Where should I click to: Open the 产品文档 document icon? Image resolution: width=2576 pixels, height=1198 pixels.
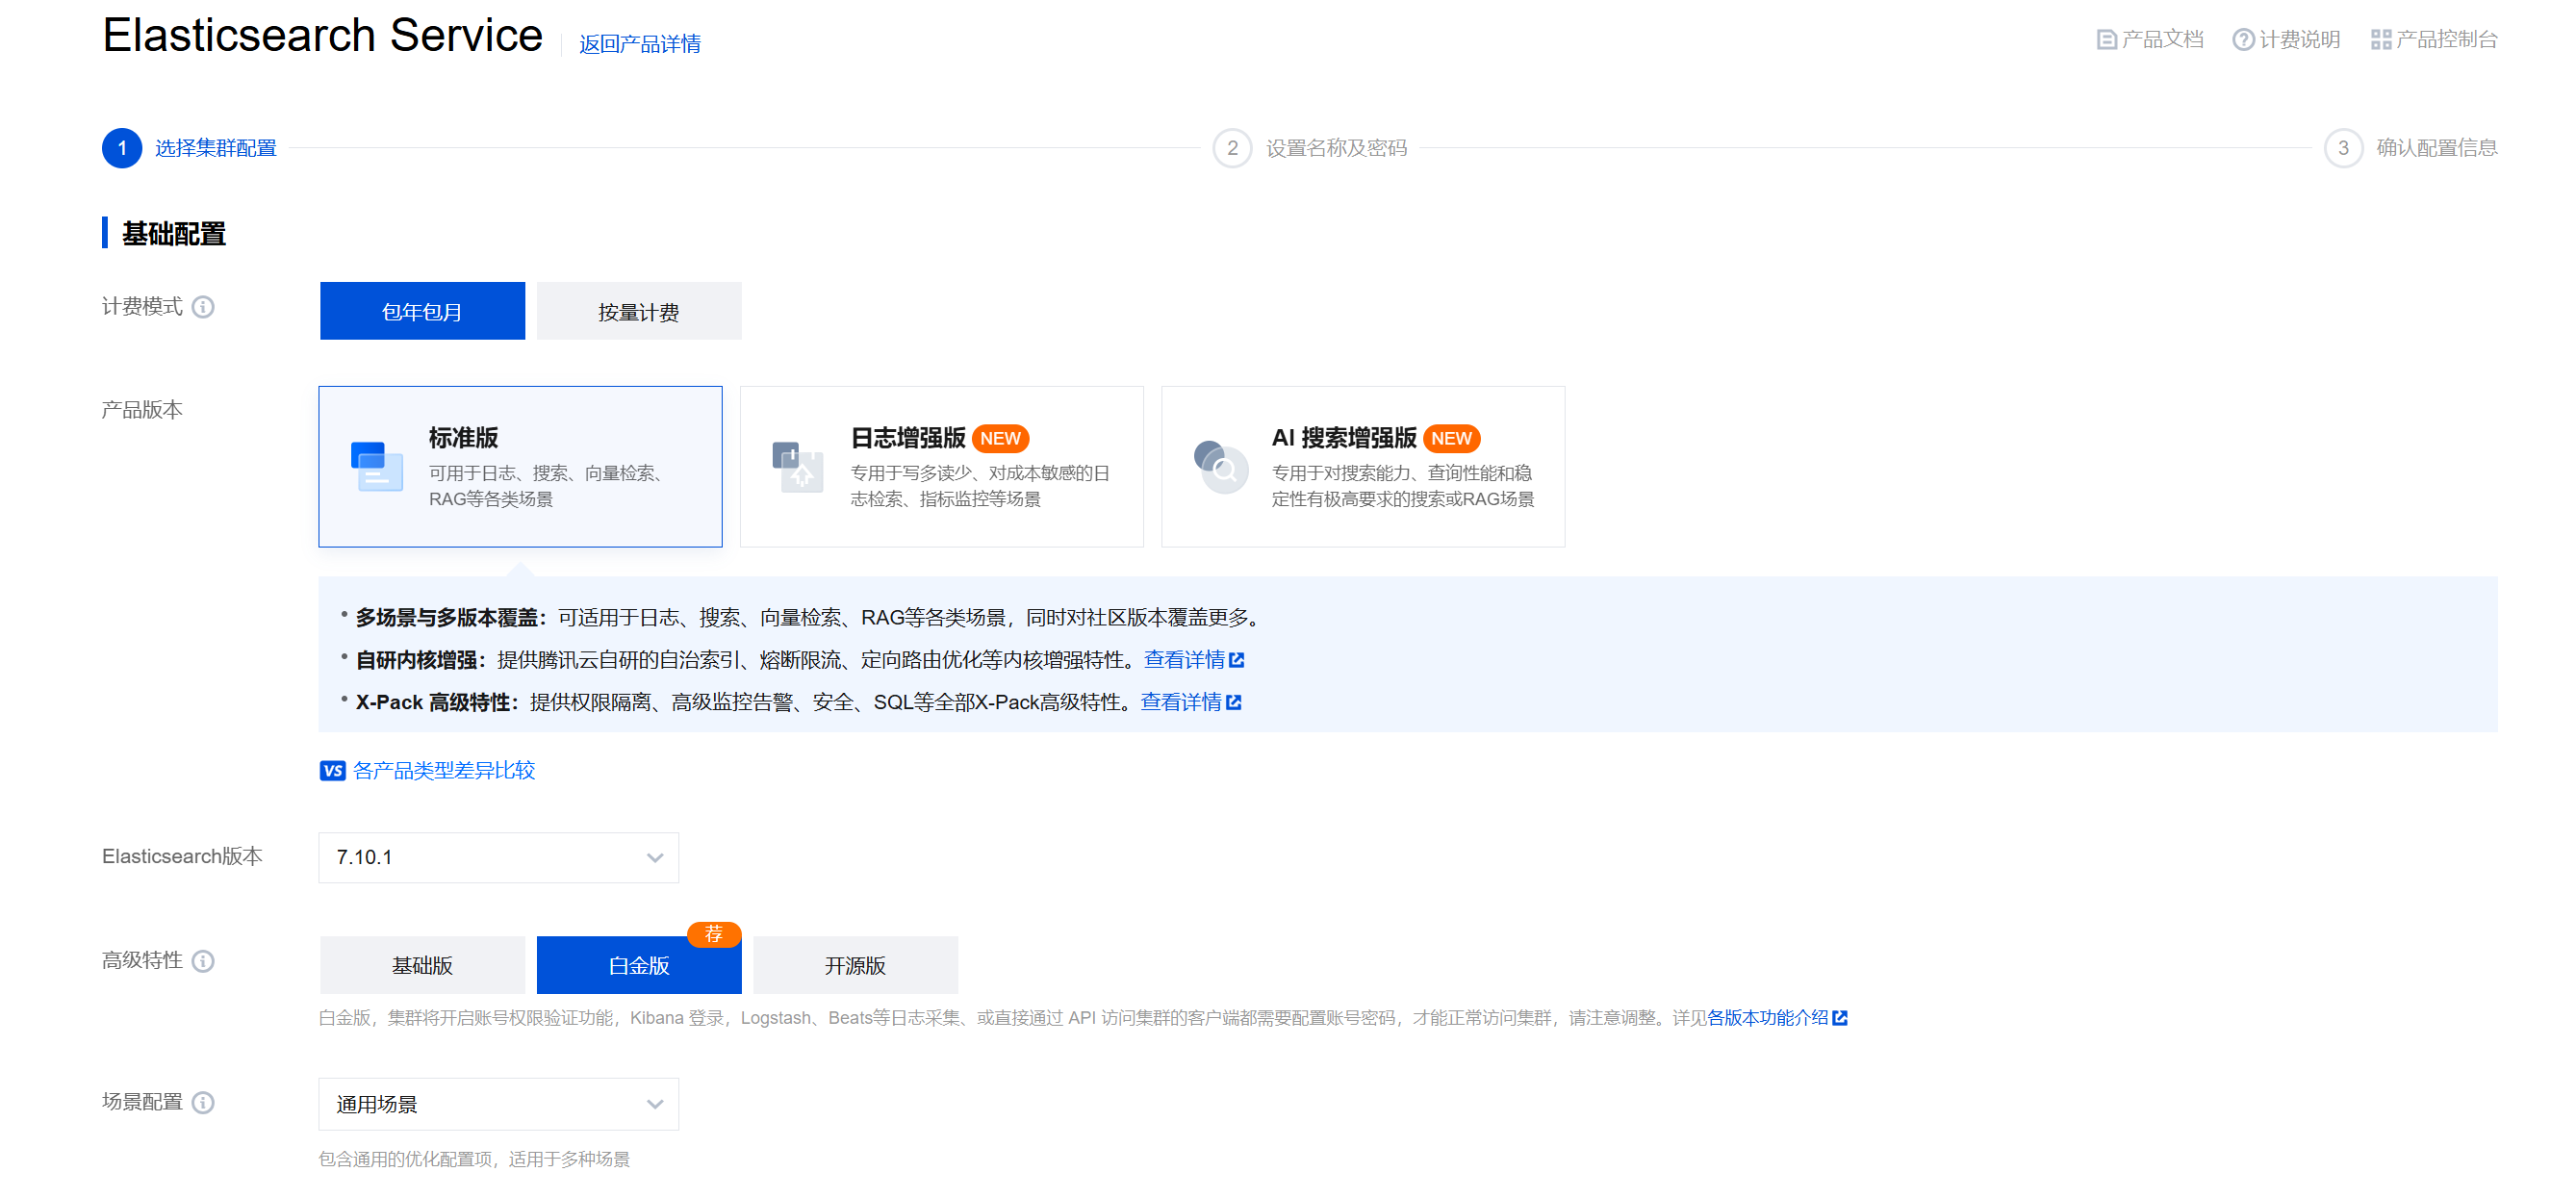pyautogui.click(x=2106, y=40)
